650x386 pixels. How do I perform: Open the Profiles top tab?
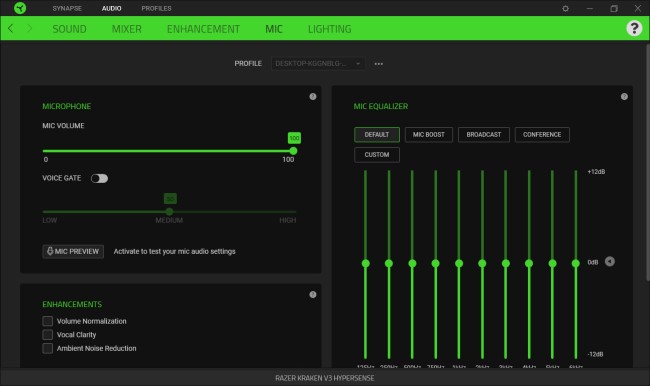[x=156, y=8]
